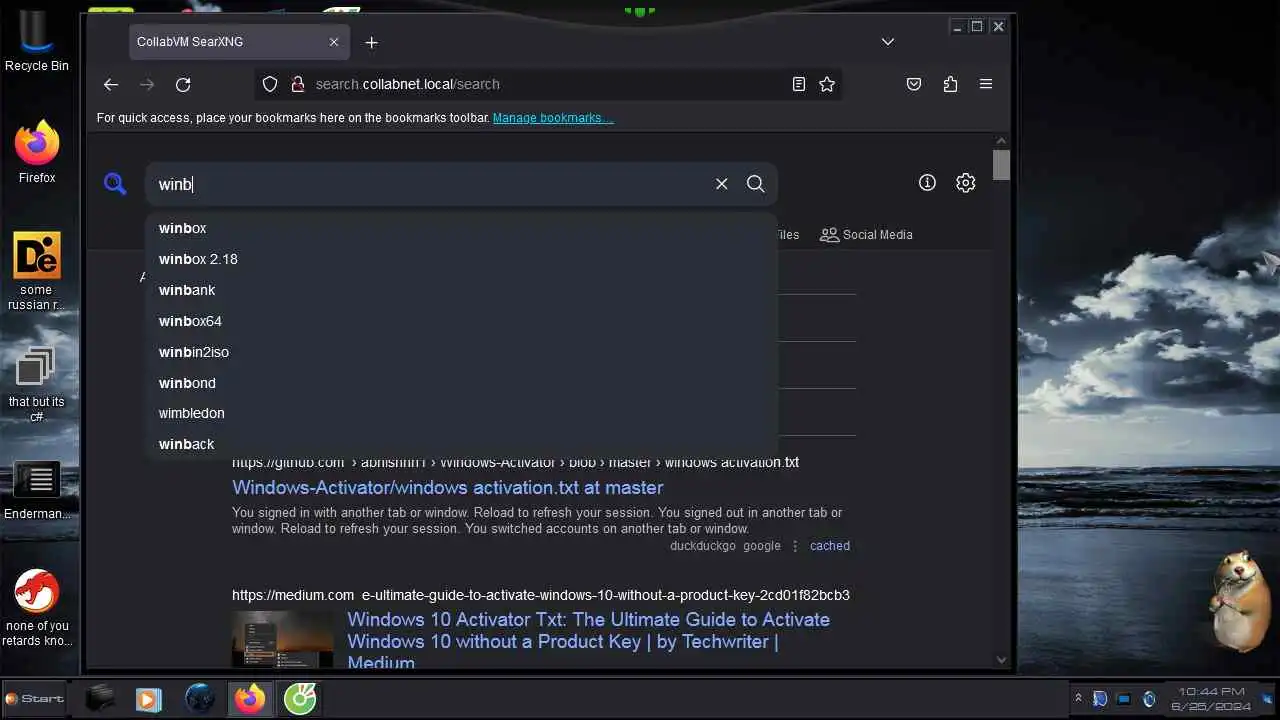1280x720 pixels.
Task: Click the black folder taskbar icon
Action: tap(99, 699)
